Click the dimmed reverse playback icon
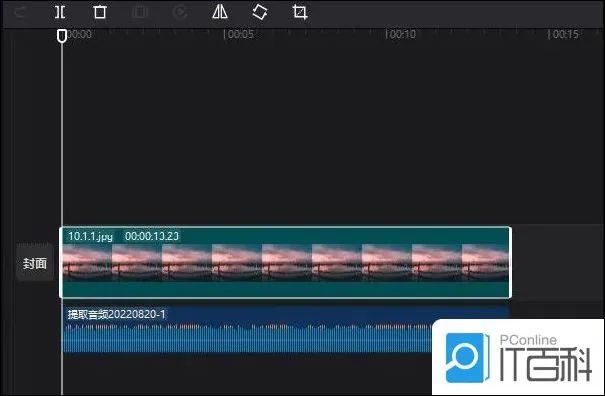The width and height of the screenshot is (605, 396). [180, 12]
